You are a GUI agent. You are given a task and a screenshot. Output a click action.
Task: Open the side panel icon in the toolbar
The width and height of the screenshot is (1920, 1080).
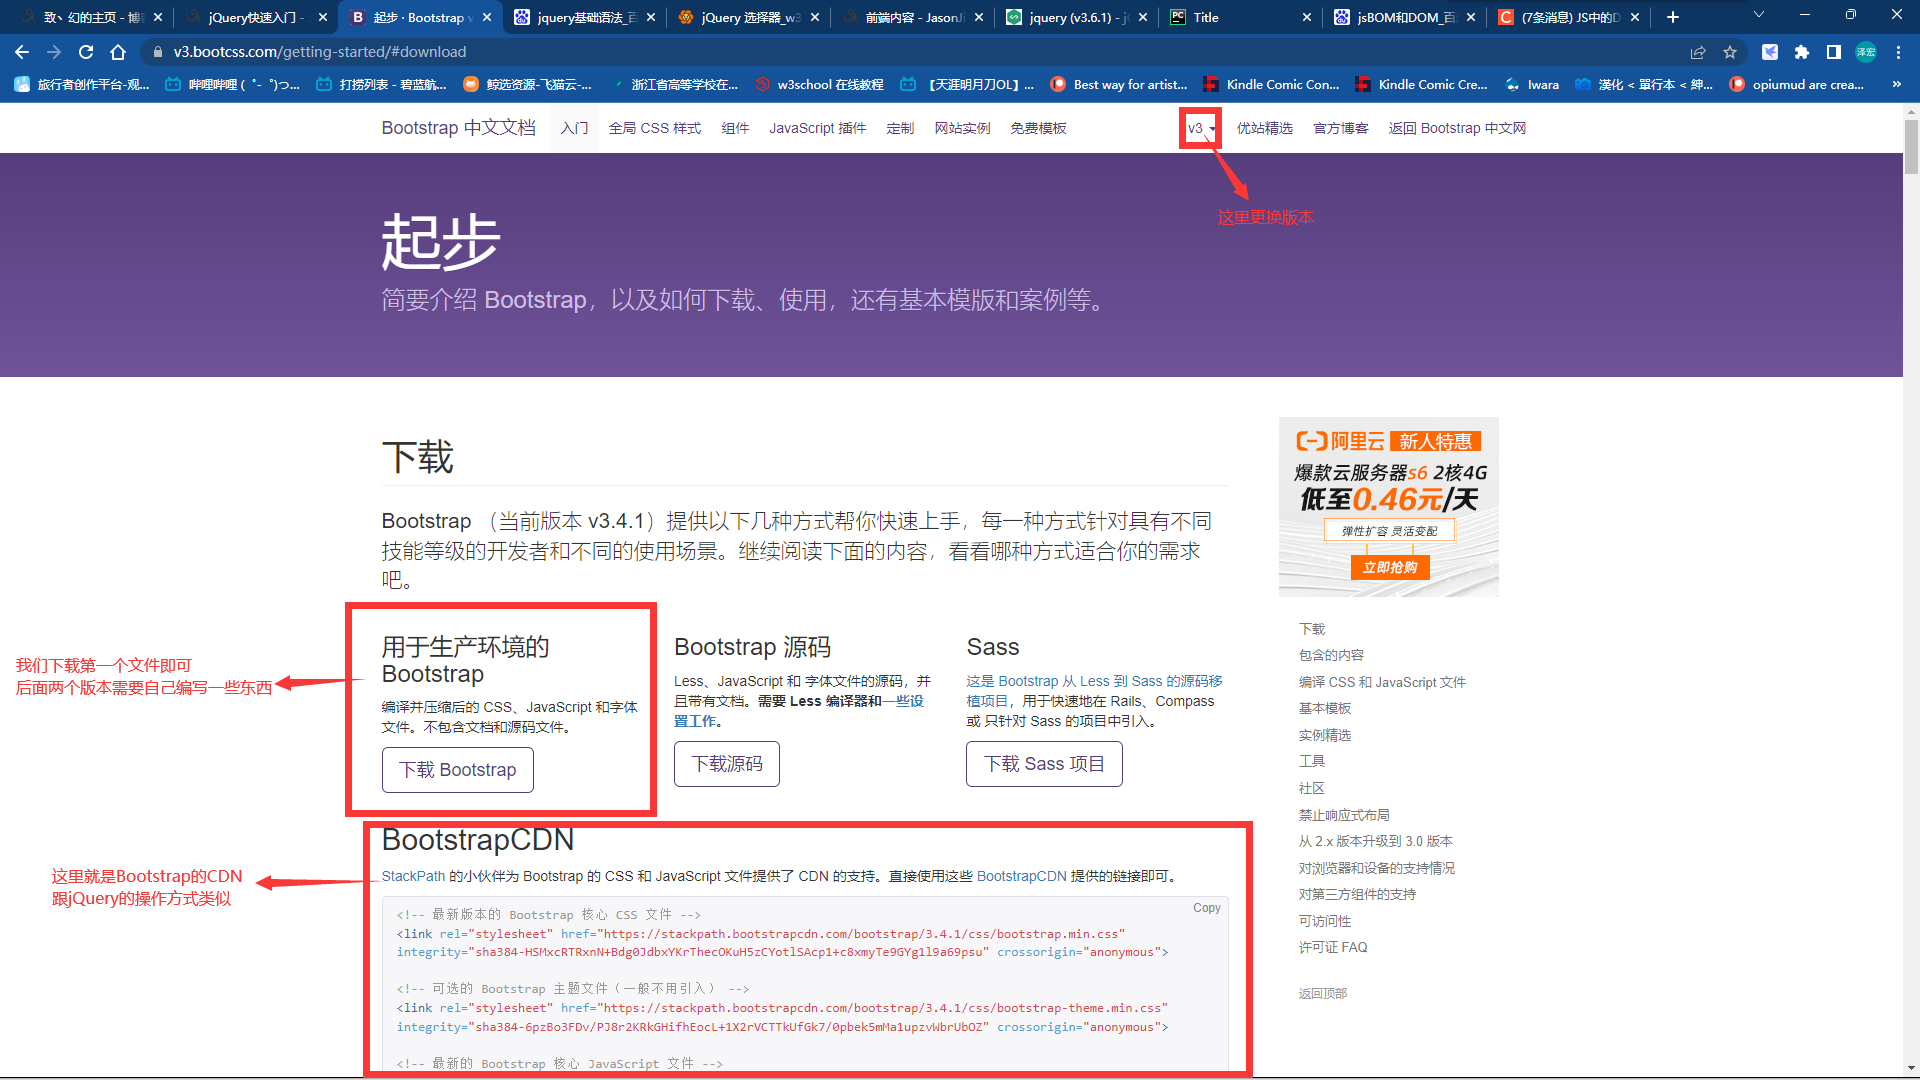pyautogui.click(x=1833, y=52)
